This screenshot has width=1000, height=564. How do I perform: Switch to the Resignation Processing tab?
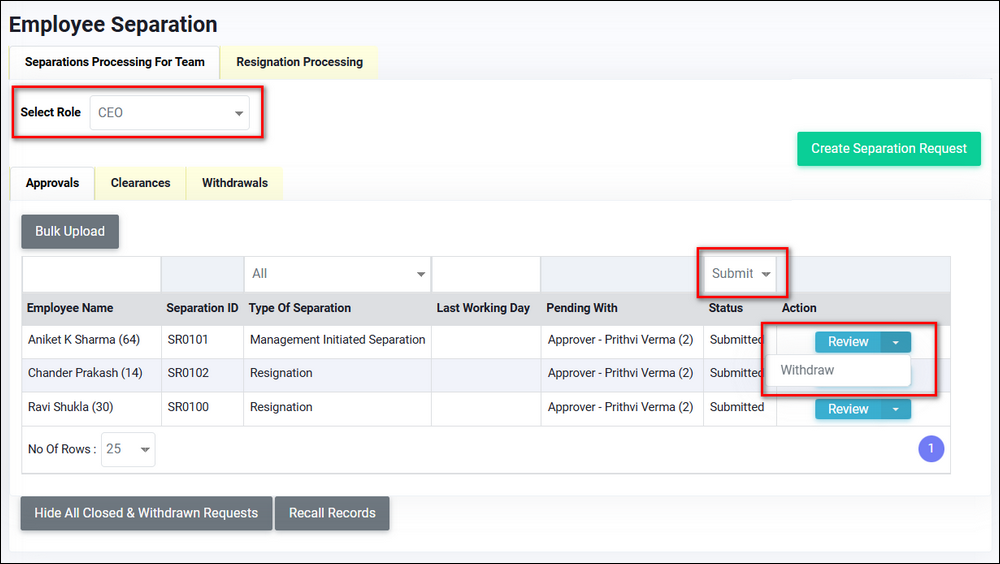click(299, 62)
